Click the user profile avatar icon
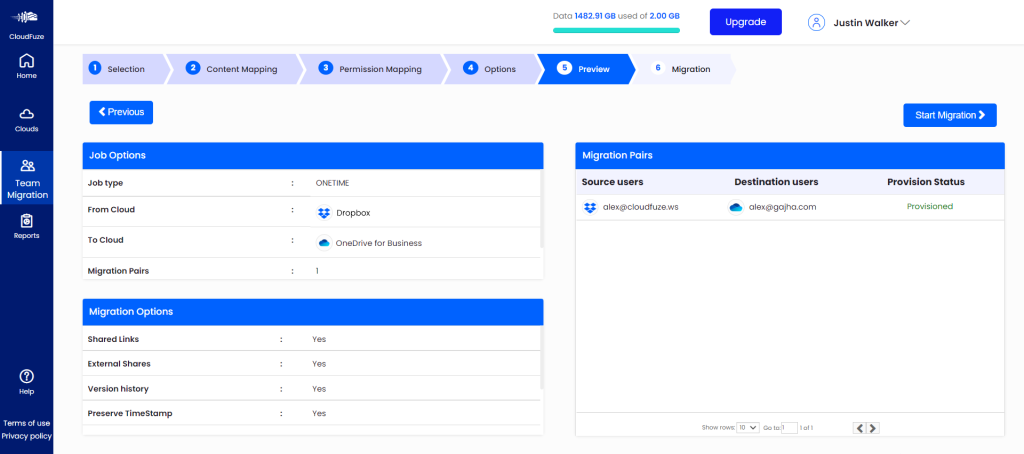The height and width of the screenshot is (454, 1024). click(817, 22)
